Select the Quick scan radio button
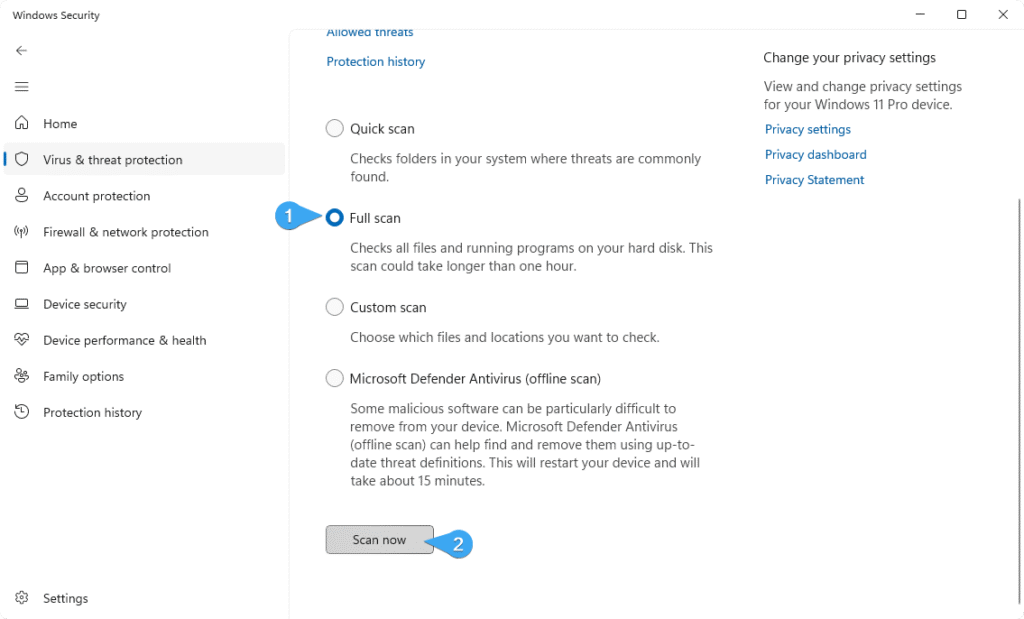This screenshot has height=619, width=1024. coord(334,128)
